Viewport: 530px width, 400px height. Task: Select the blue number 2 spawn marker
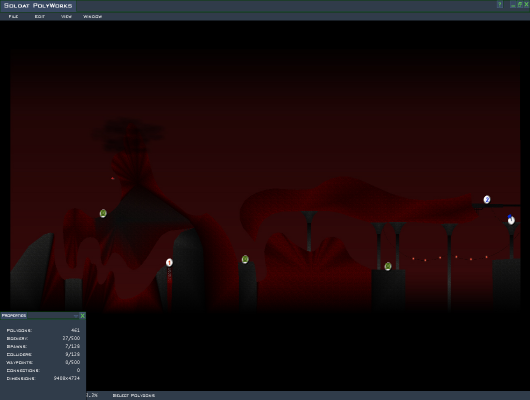[487, 199]
